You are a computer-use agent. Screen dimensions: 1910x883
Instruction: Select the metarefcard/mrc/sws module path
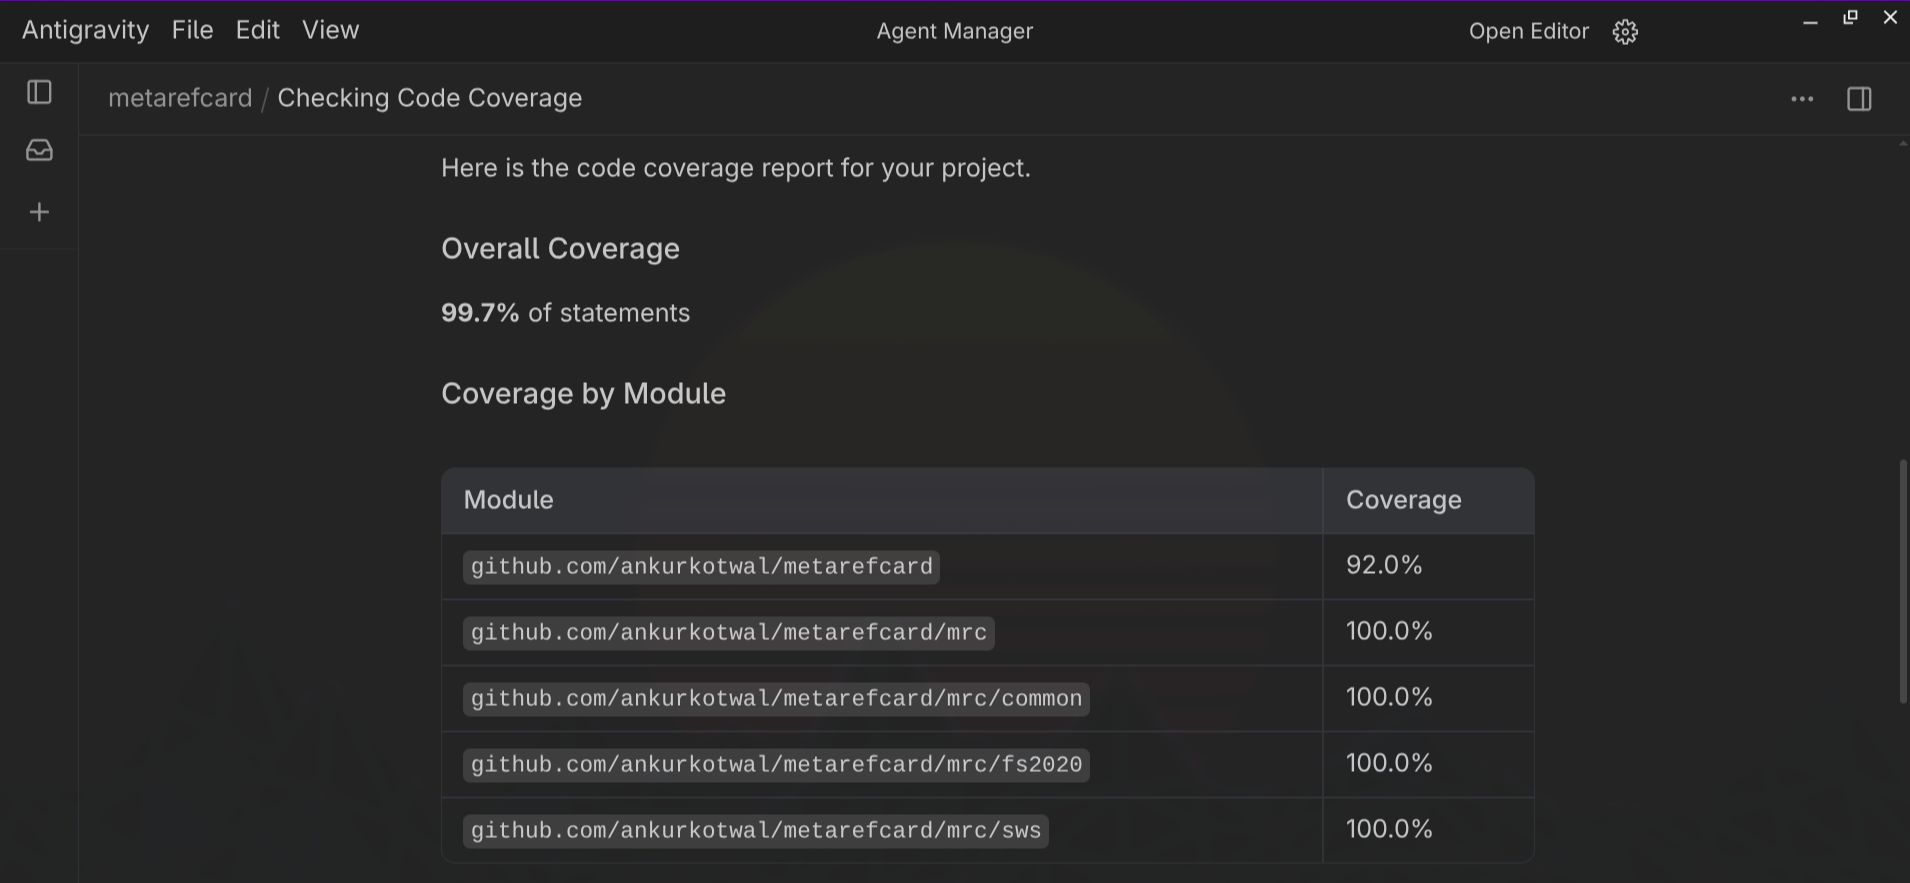[755, 831]
